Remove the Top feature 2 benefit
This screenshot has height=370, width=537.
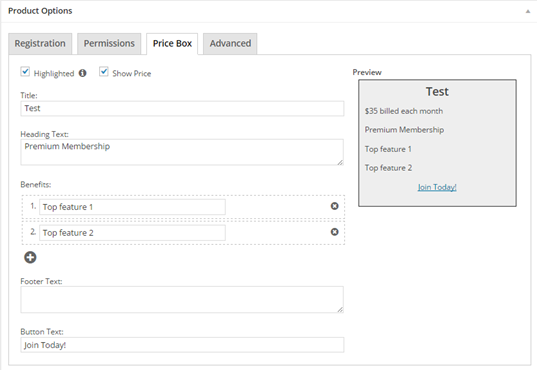coord(335,232)
